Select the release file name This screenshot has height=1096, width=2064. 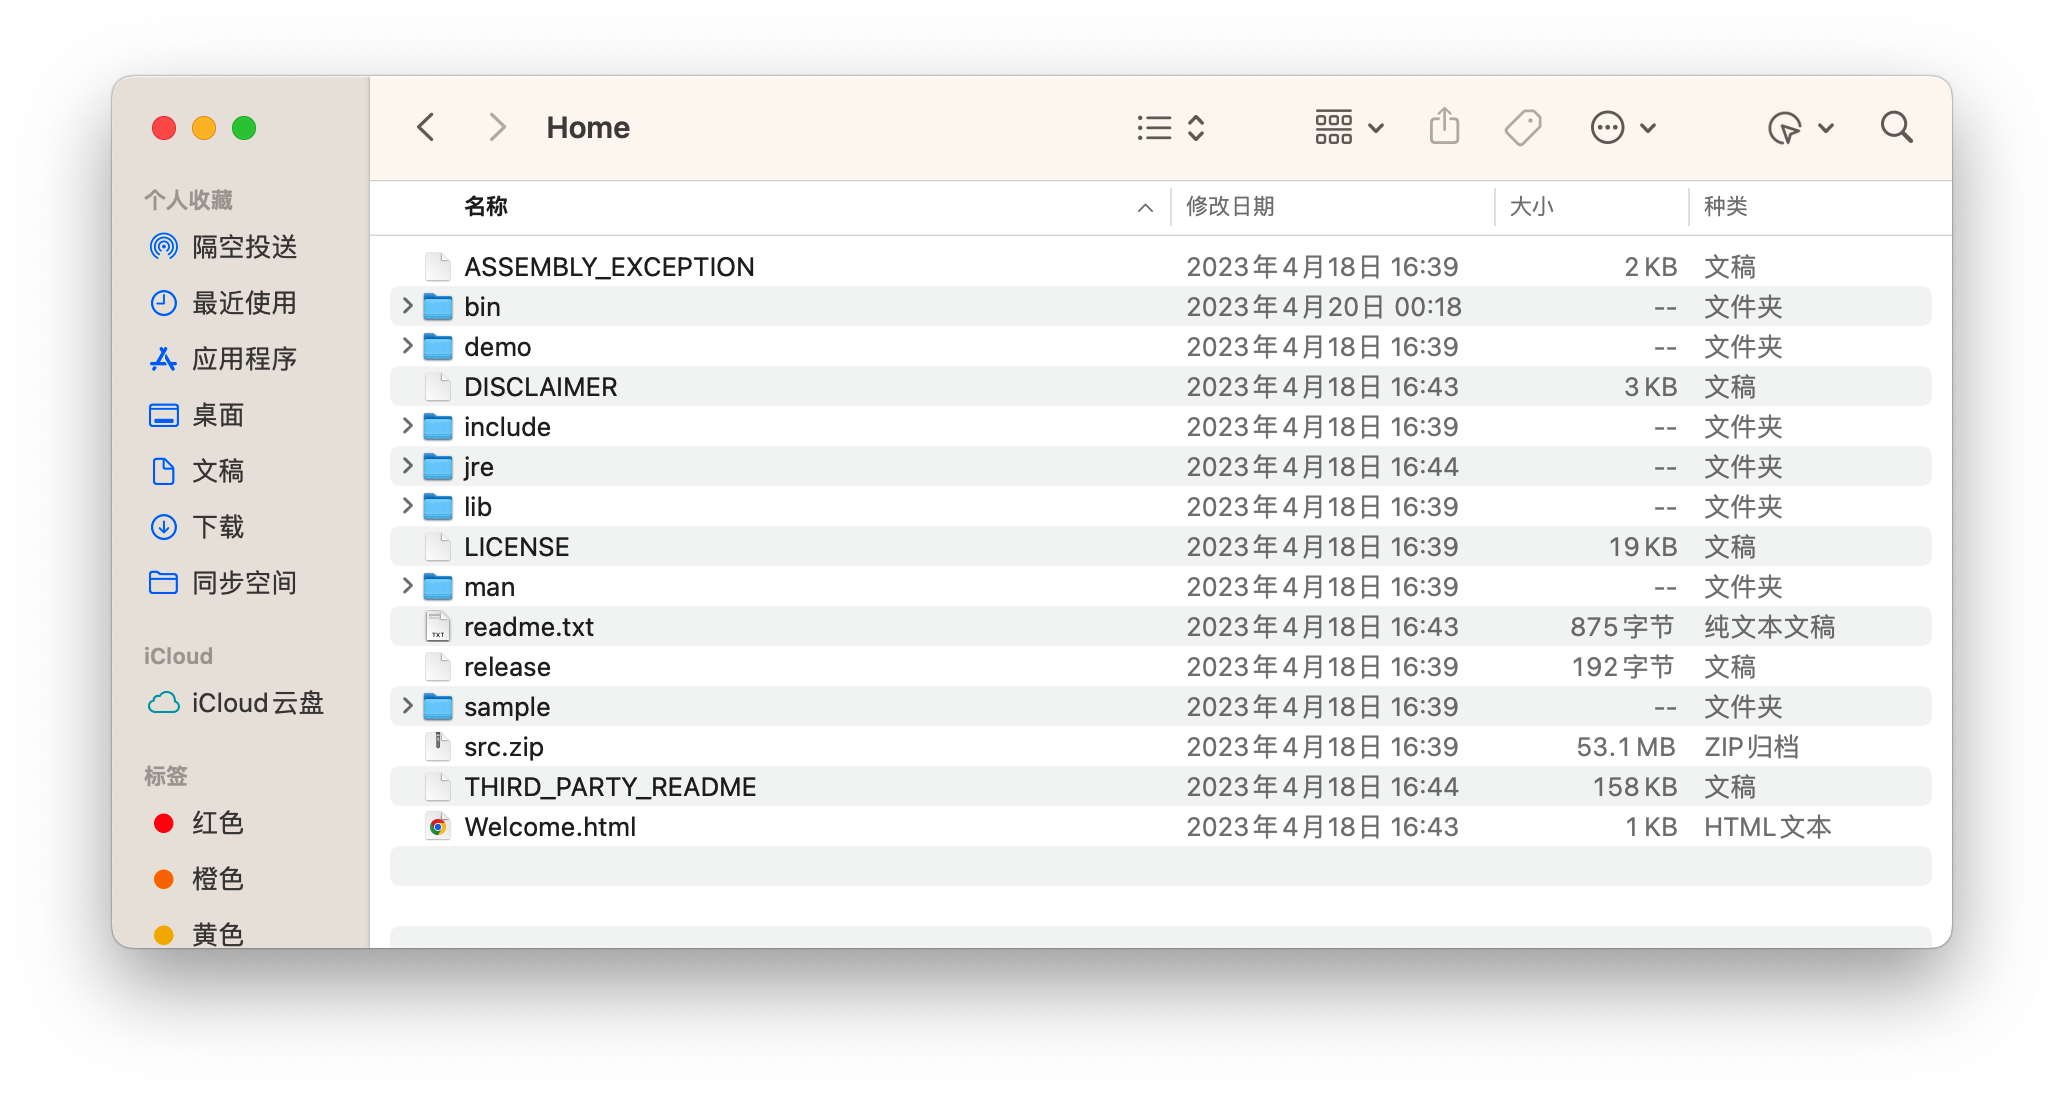point(507,667)
